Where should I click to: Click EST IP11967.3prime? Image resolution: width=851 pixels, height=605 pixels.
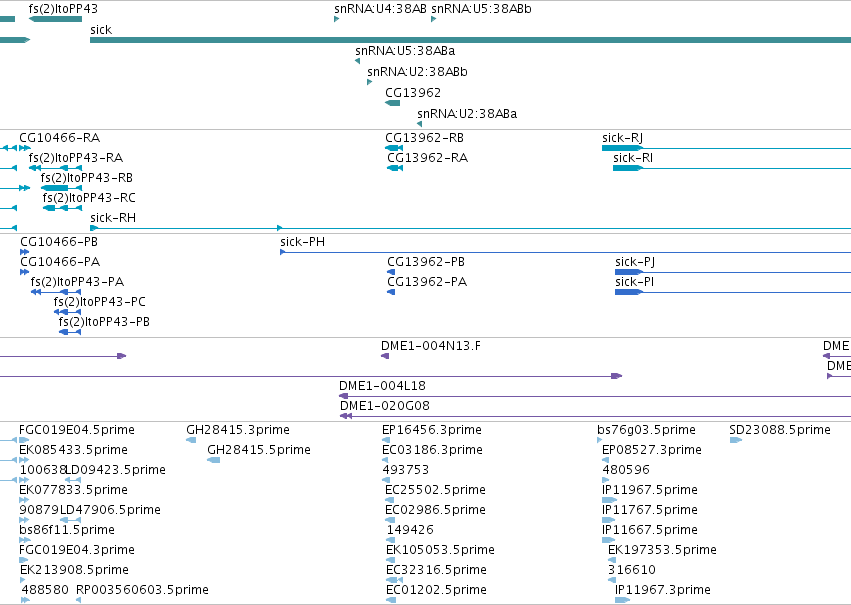tap(663, 590)
